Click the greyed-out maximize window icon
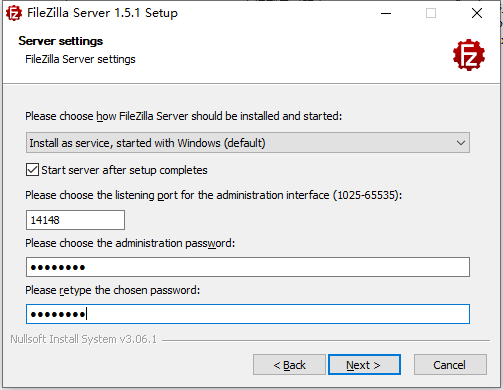 (431, 13)
